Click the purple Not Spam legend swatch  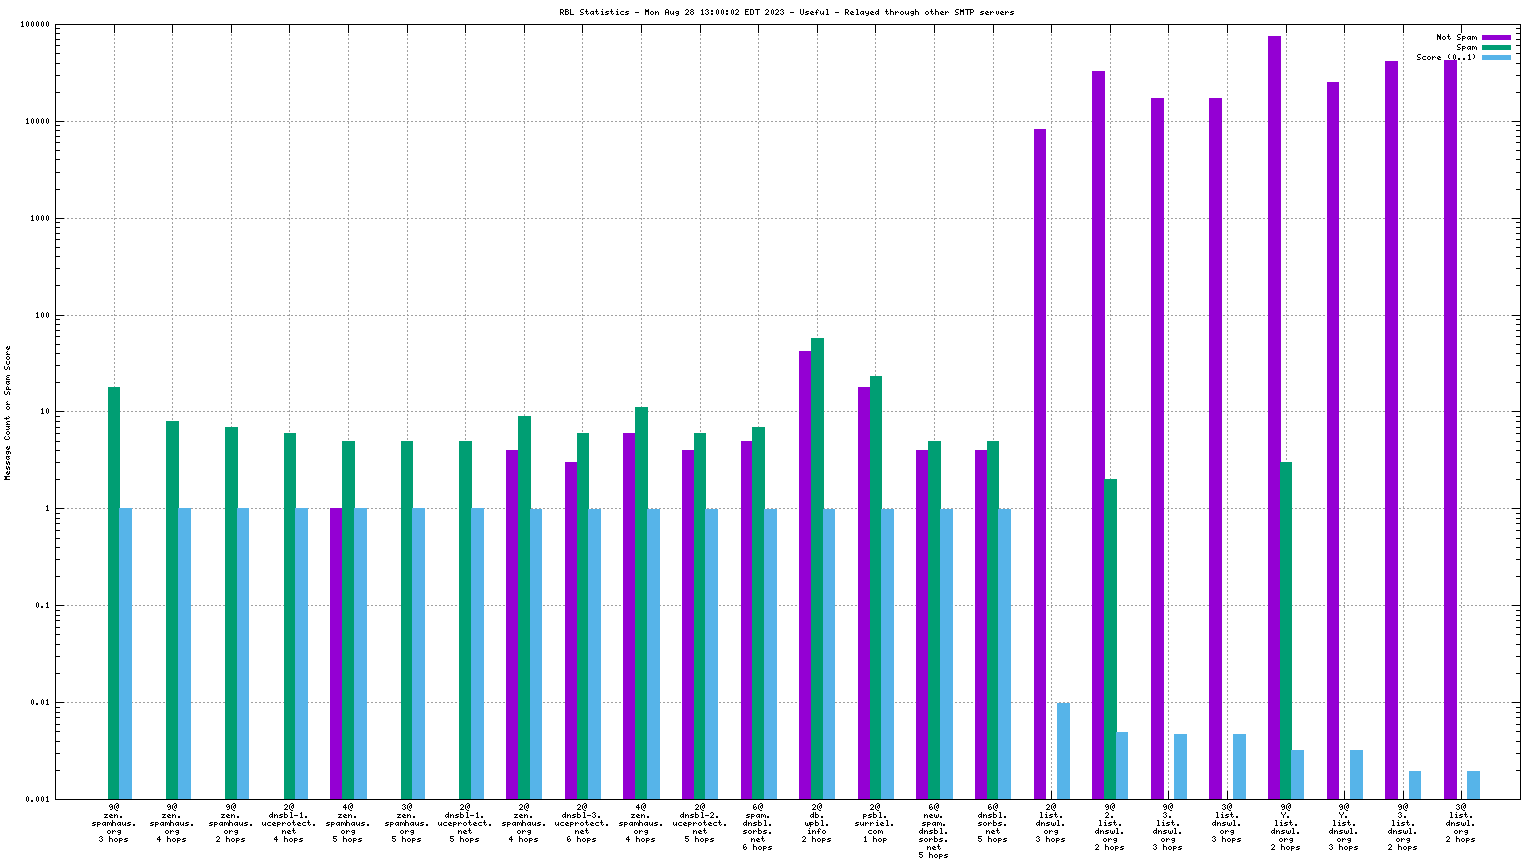tap(1496, 37)
